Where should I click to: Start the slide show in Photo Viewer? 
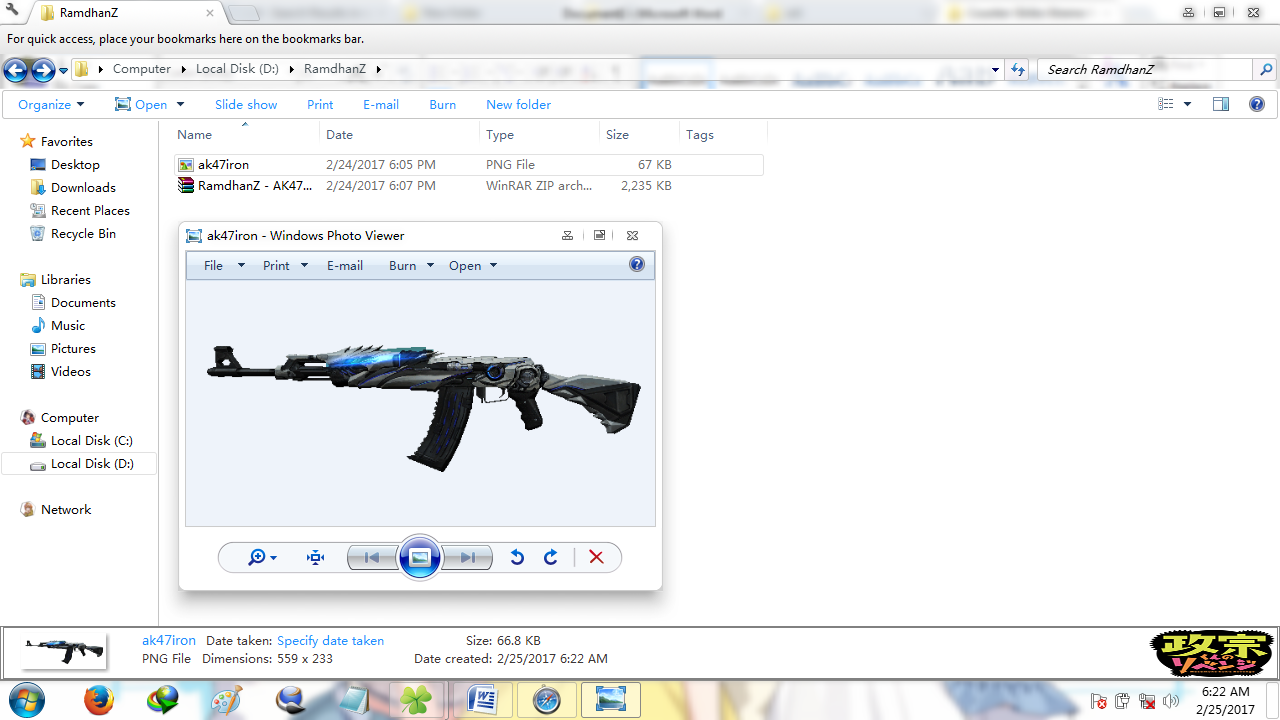[420, 557]
